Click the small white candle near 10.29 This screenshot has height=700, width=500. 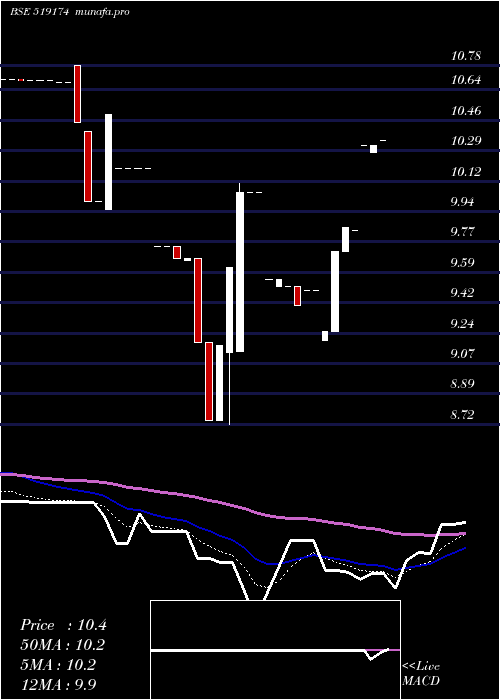click(x=373, y=149)
